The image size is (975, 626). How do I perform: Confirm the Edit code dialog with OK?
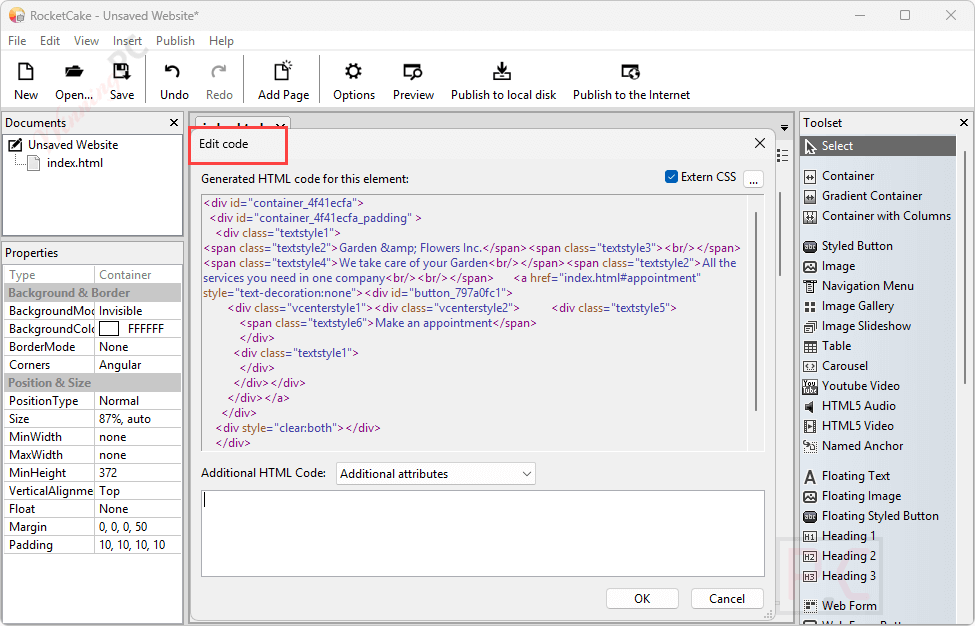click(x=642, y=599)
